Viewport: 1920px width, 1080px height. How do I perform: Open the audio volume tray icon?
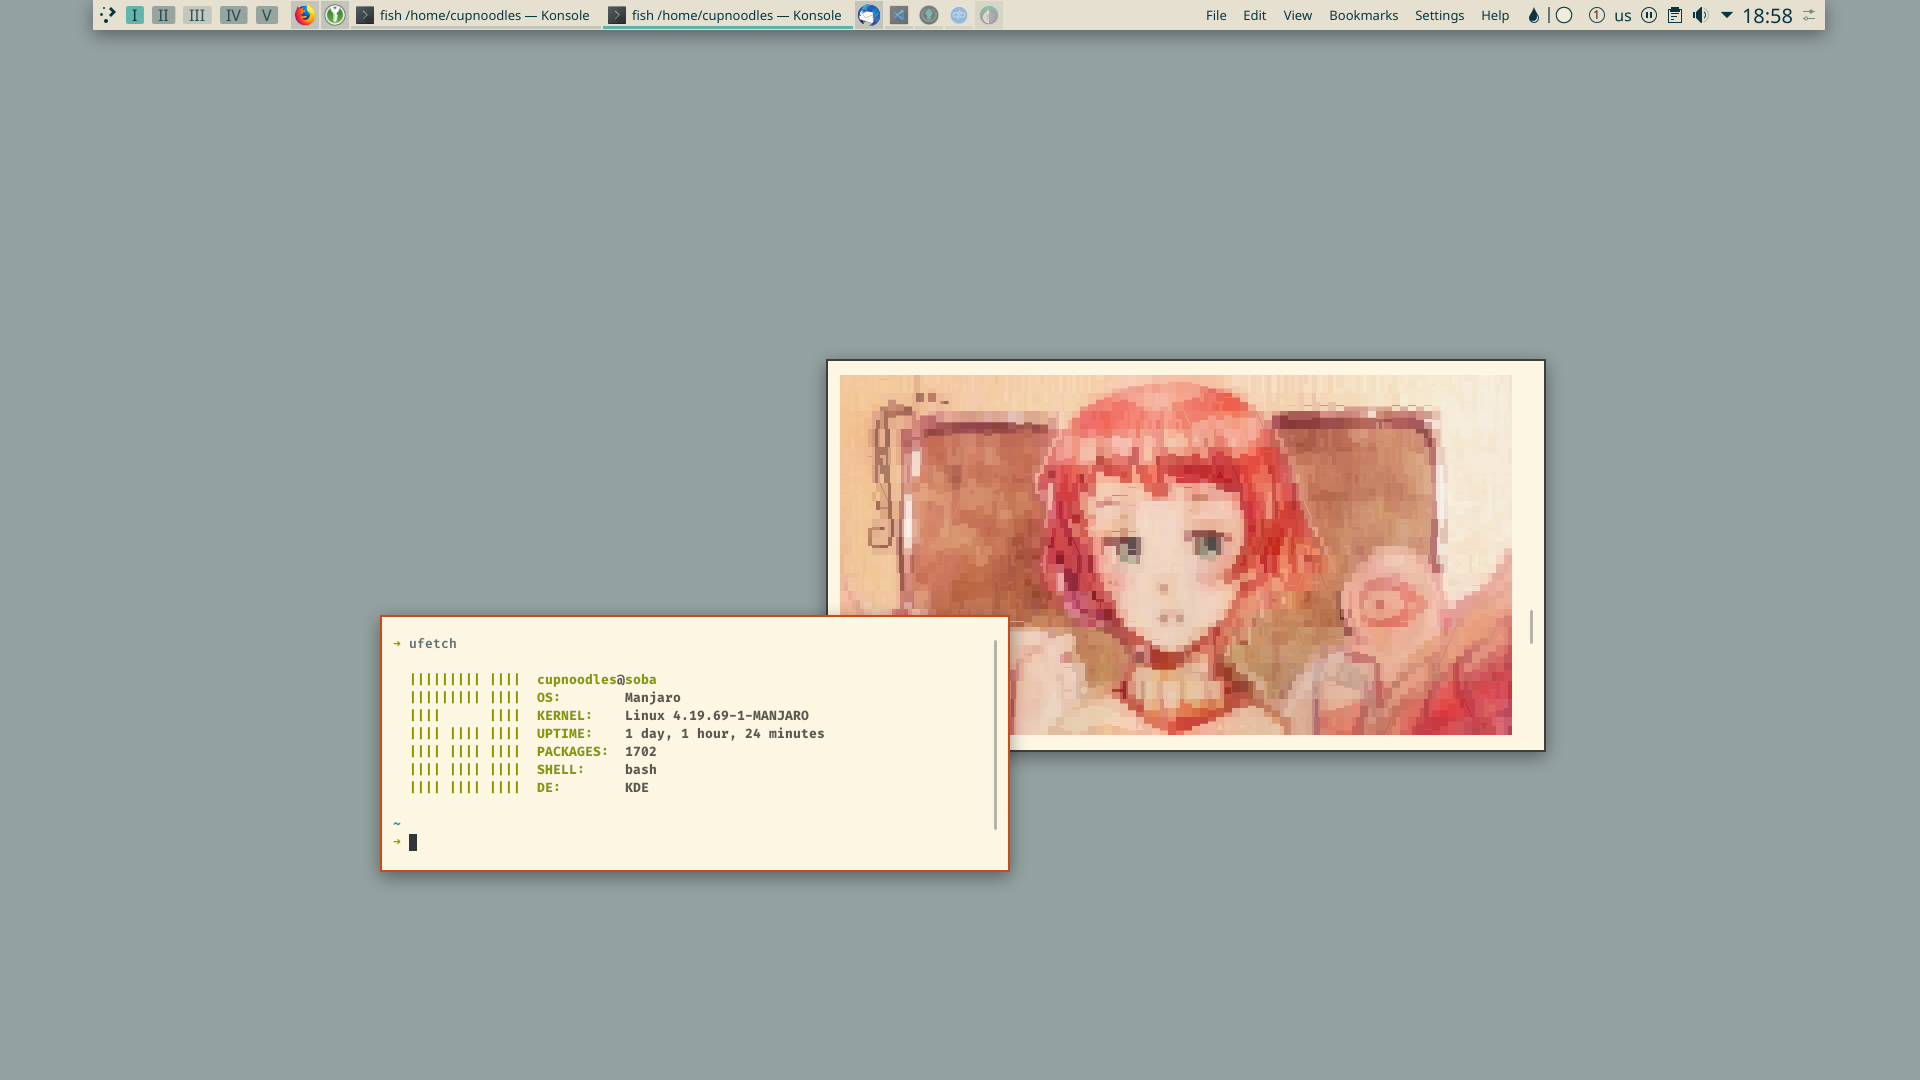pyautogui.click(x=1701, y=15)
